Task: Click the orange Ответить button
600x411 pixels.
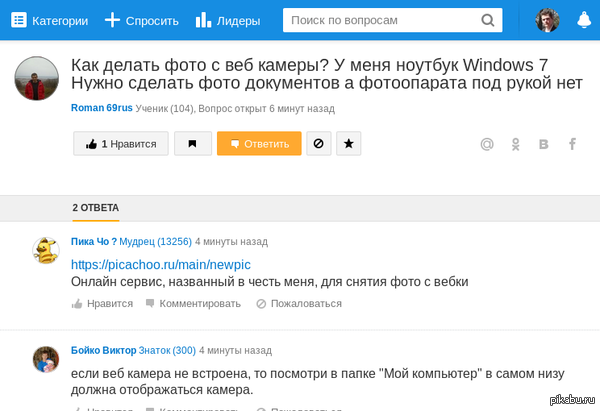Action: 259,144
